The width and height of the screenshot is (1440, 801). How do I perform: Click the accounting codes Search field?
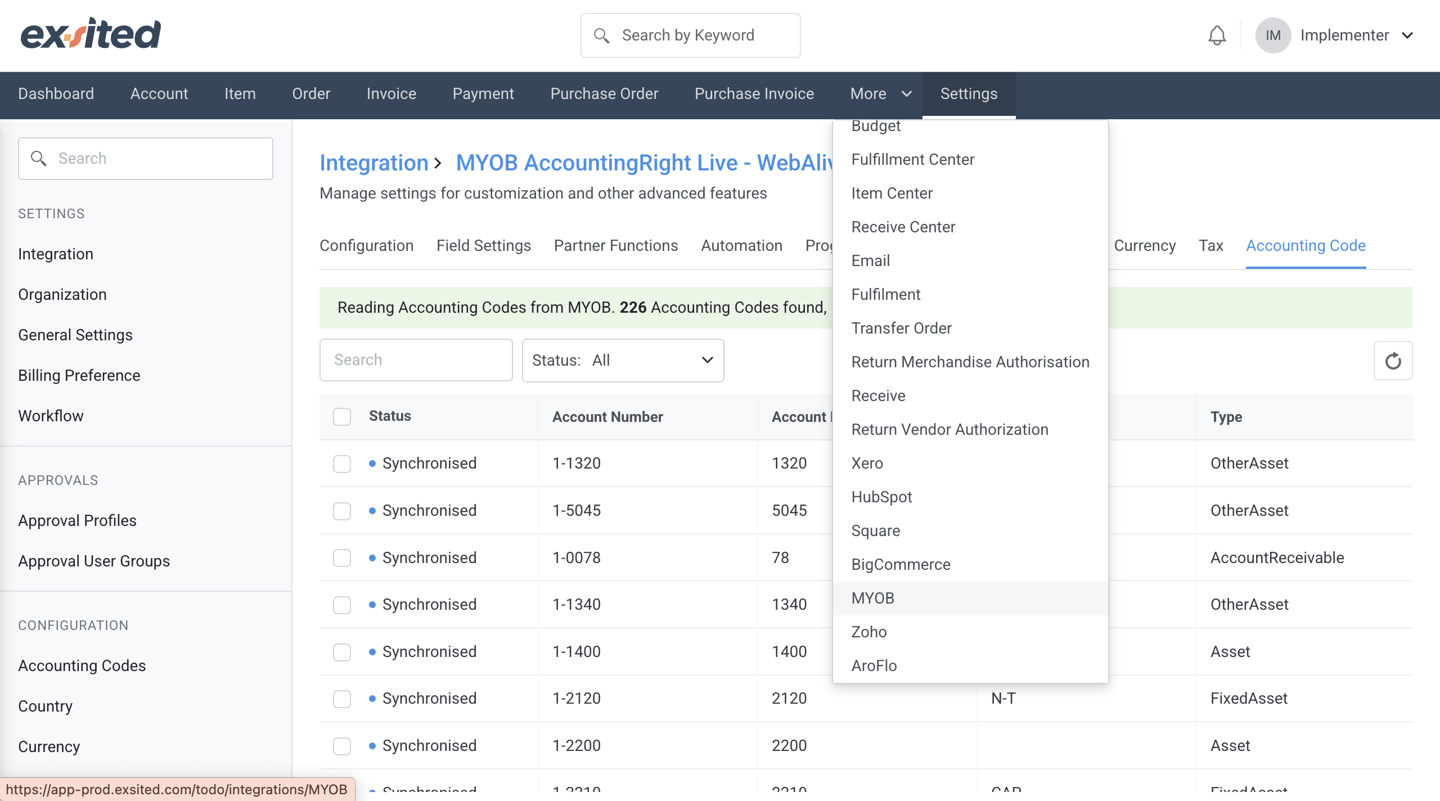(x=416, y=360)
